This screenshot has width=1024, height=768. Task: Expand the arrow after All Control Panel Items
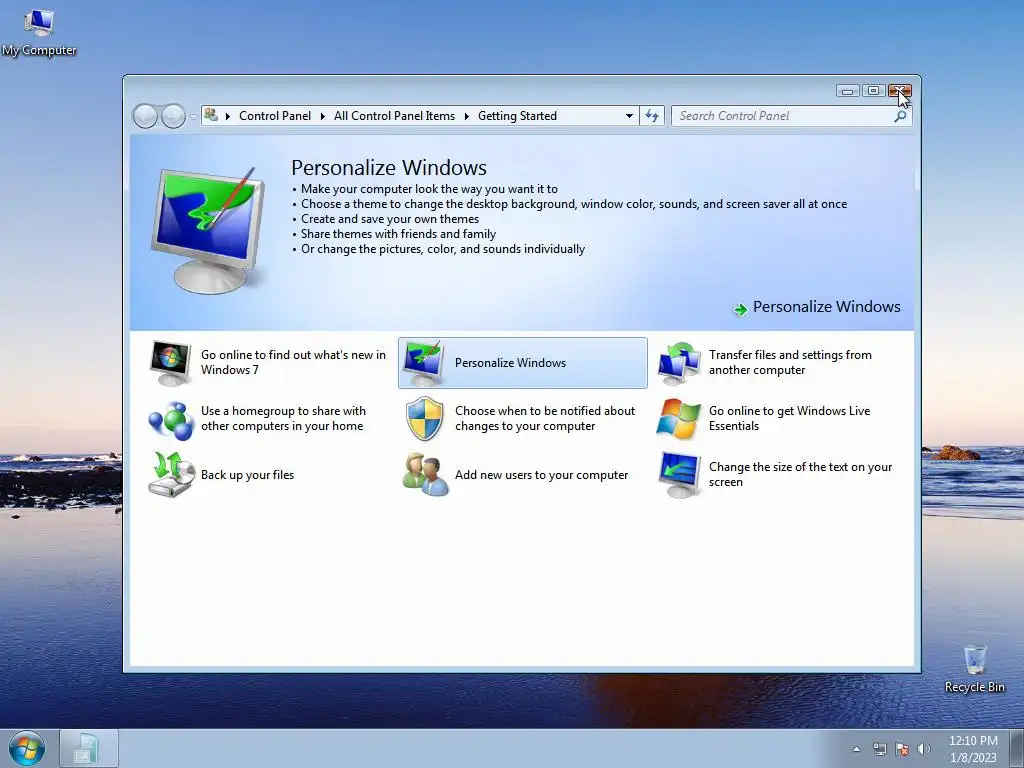coord(467,116)
